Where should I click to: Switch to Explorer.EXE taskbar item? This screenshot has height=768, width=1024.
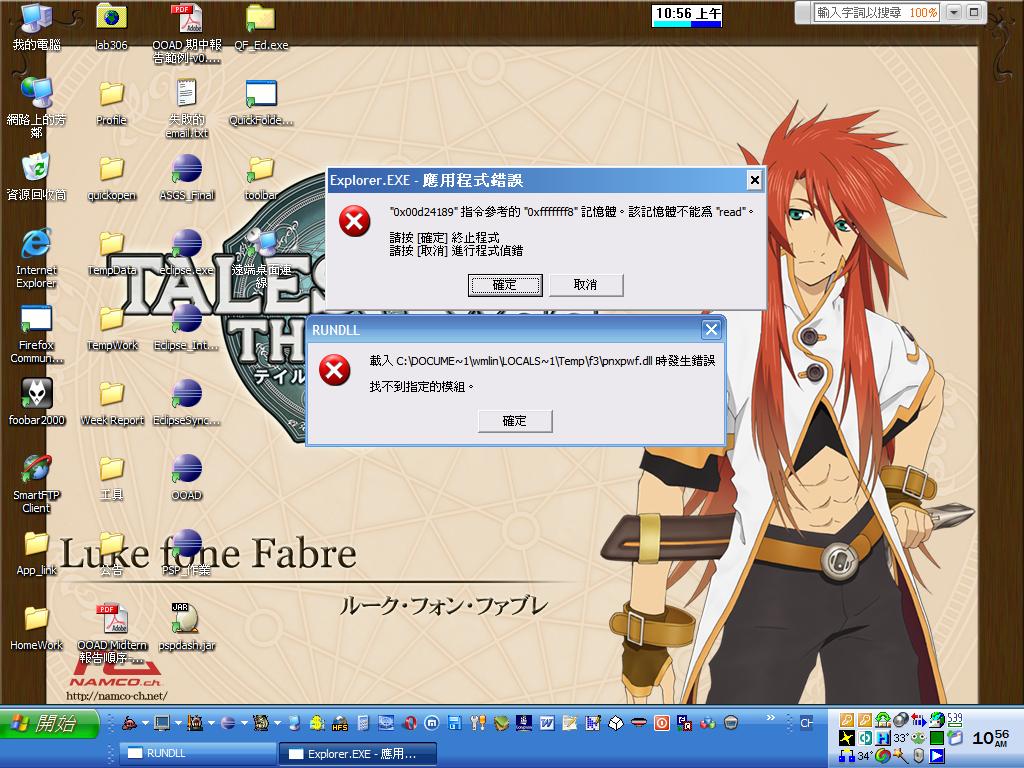pos(357,753)
